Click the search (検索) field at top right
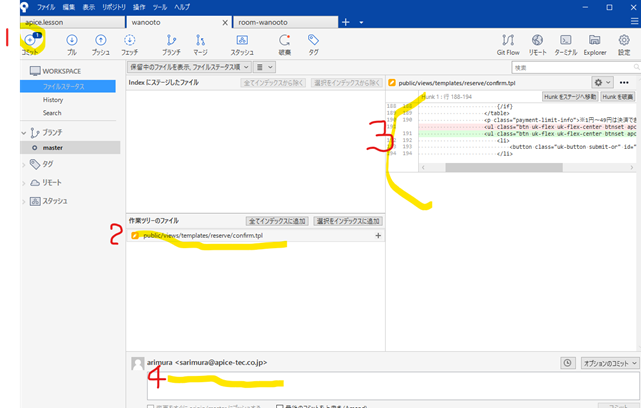The width and height of the screenshot is (641, 408). 576,67
